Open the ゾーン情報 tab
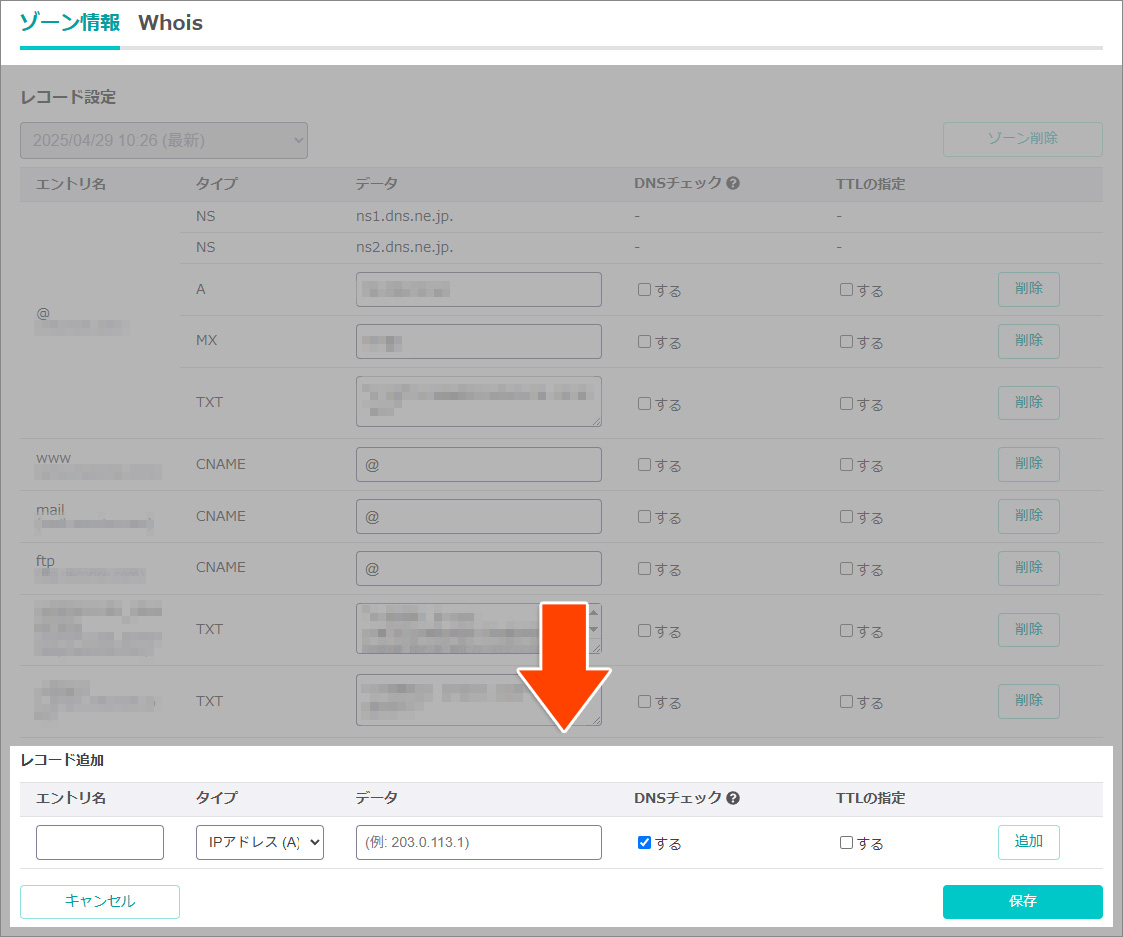The image size is (1123, 937). (69, 23)
